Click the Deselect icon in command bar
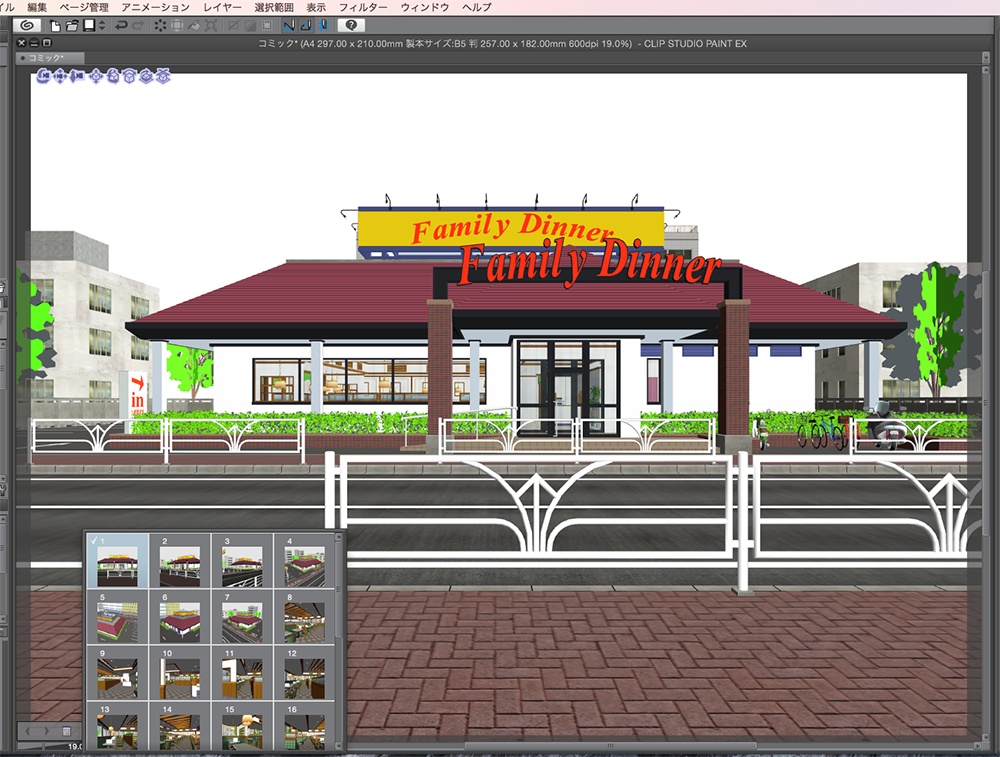Image resolution: width=1000 pixels, height=757 pixels. pyautogui.click(x=233, y=26)
